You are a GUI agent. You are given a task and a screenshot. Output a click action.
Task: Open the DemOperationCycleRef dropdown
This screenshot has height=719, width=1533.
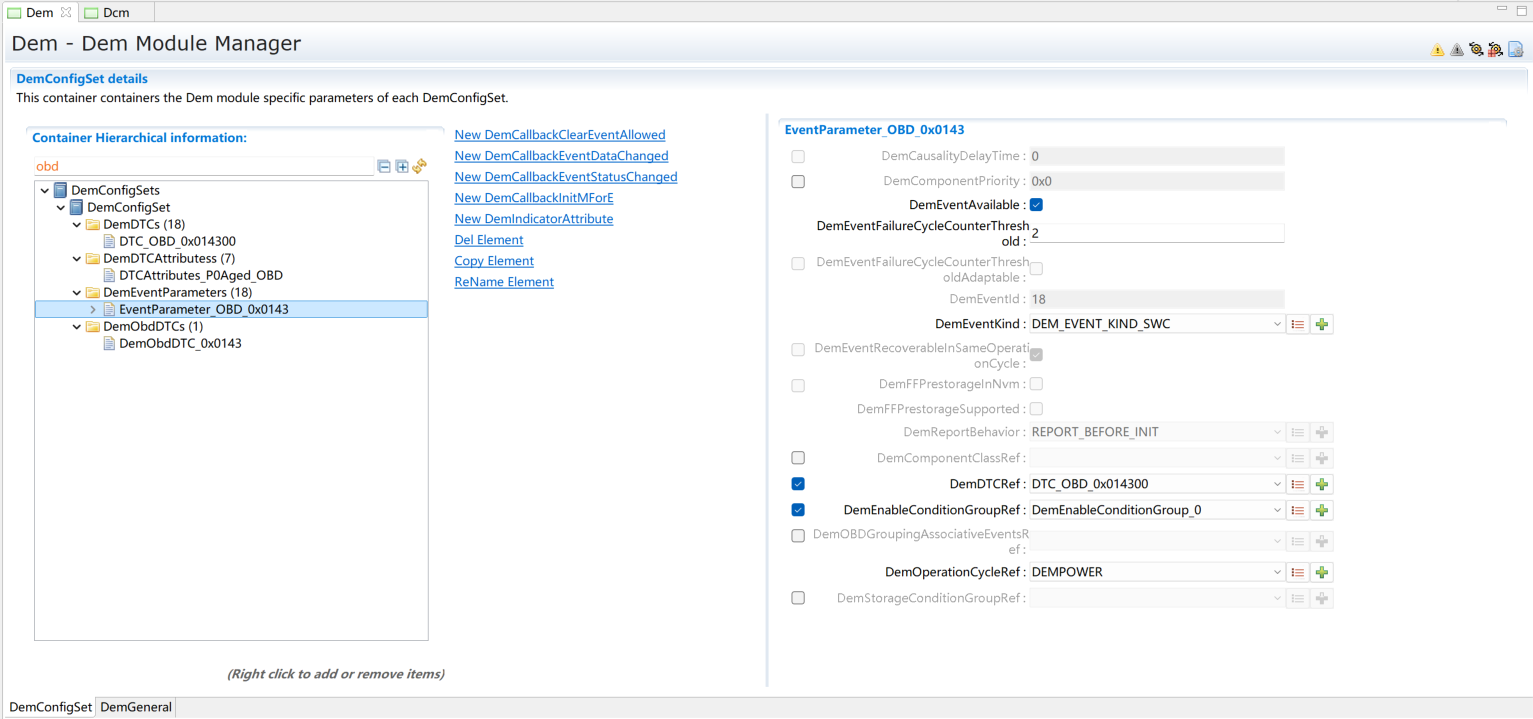tap(1277, 573)
